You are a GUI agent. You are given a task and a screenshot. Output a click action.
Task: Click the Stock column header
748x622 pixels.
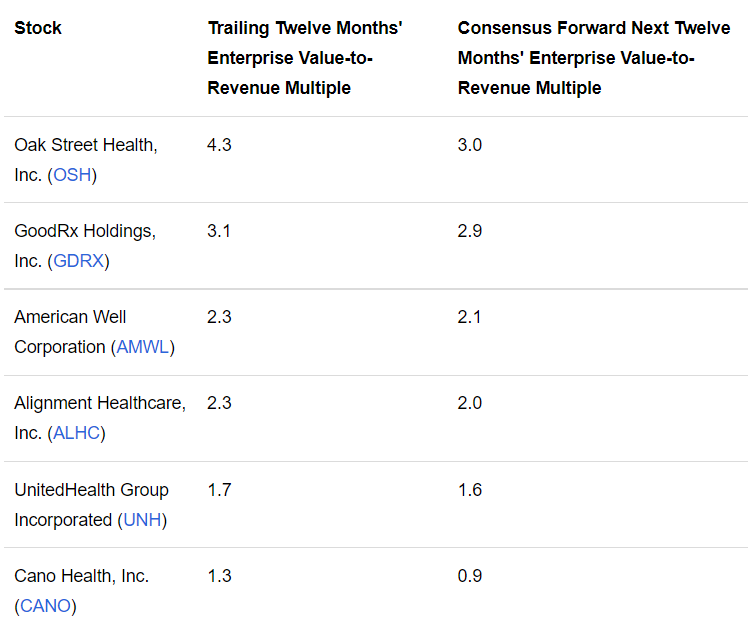click(x=38, y=28)
